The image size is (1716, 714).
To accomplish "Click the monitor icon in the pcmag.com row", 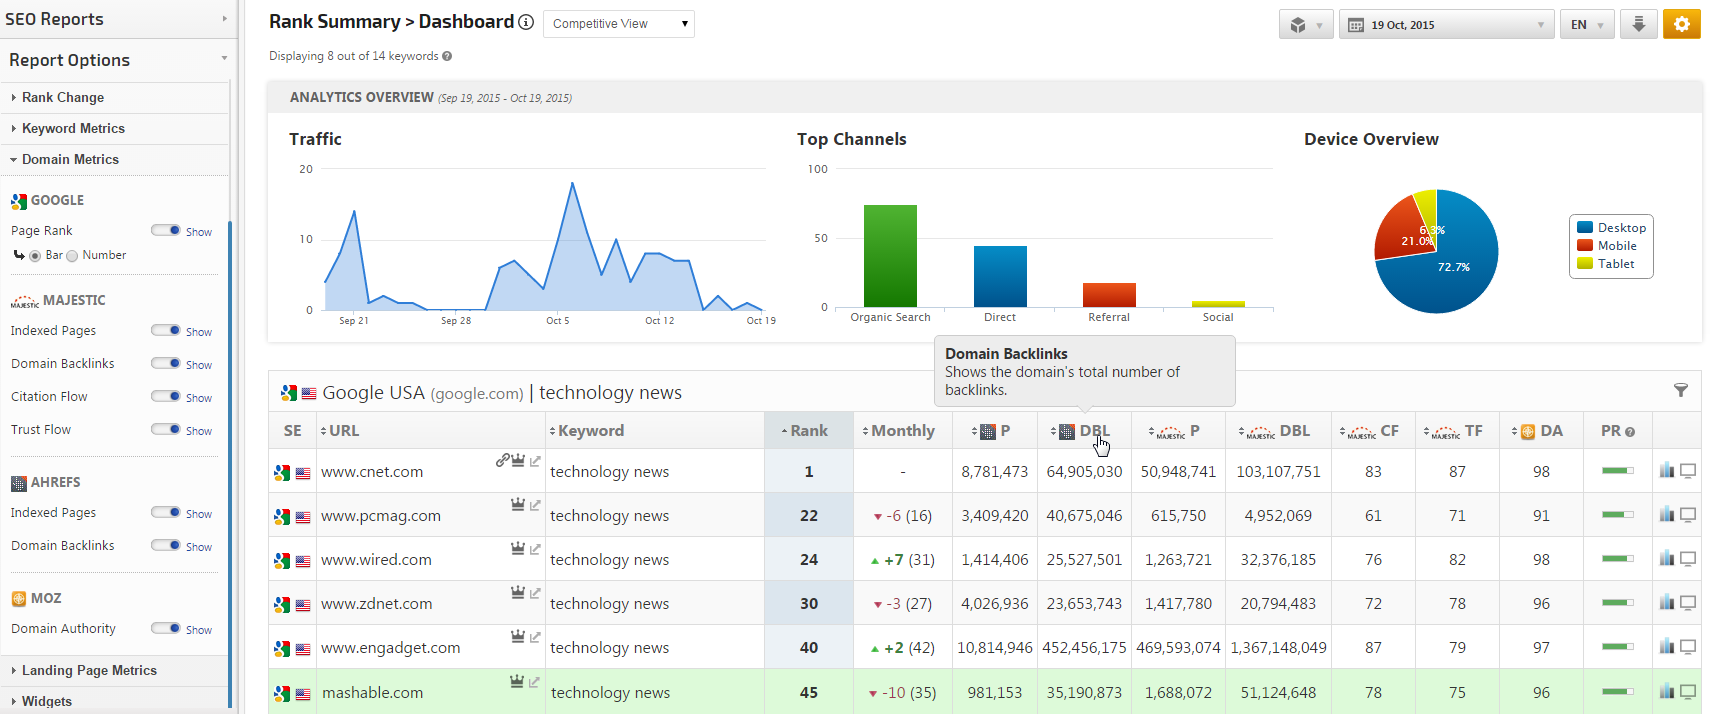I will (x=1688, y=515).
